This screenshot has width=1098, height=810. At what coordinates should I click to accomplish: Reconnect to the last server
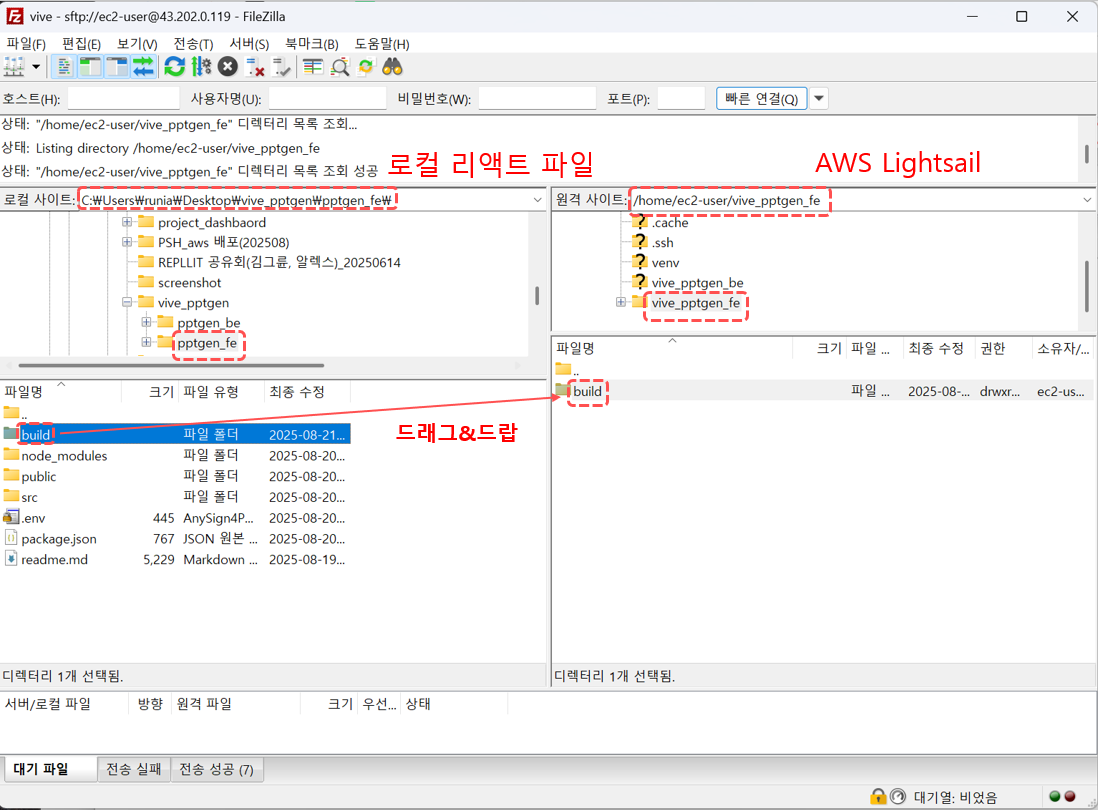tap(282, 67)
